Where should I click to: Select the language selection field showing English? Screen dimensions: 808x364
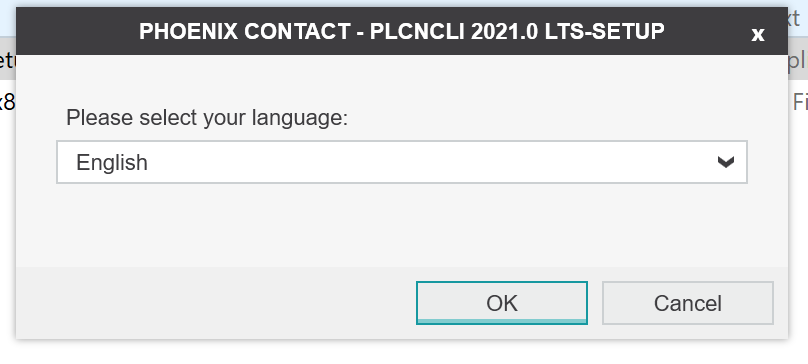pyautogui.click(x=401, y=162)
